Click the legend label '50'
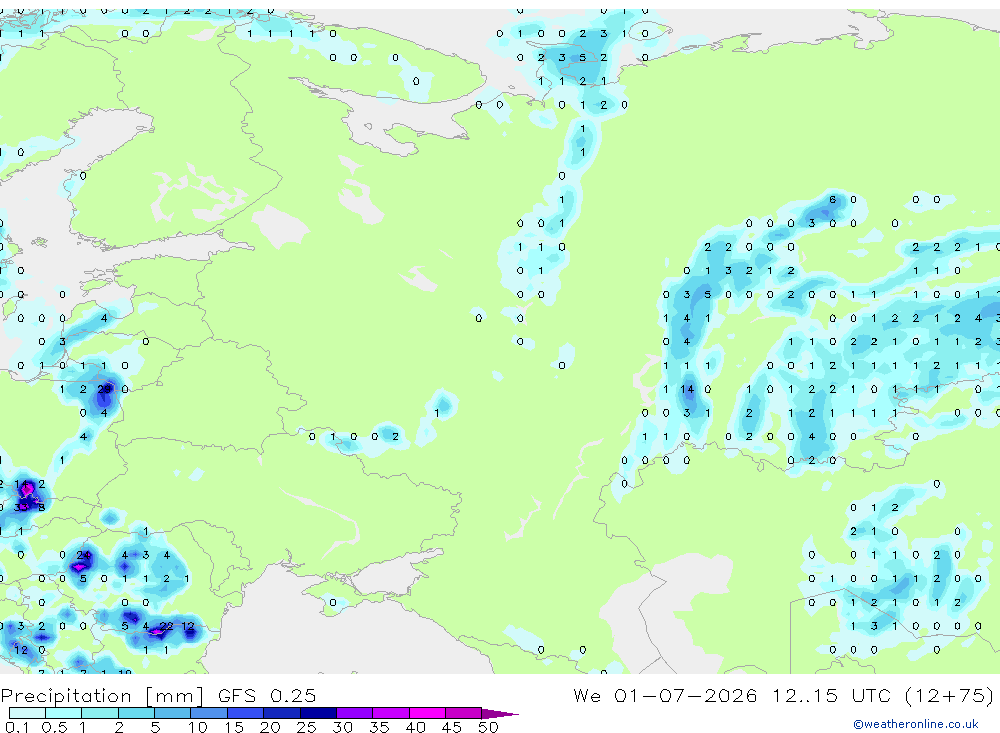The width and height of the screenshot is (1000, 733). (x=488, y=727)
